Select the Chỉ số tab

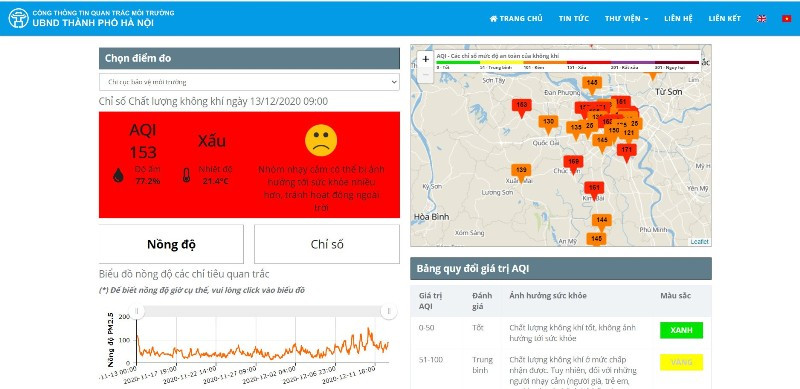[327, 244]
